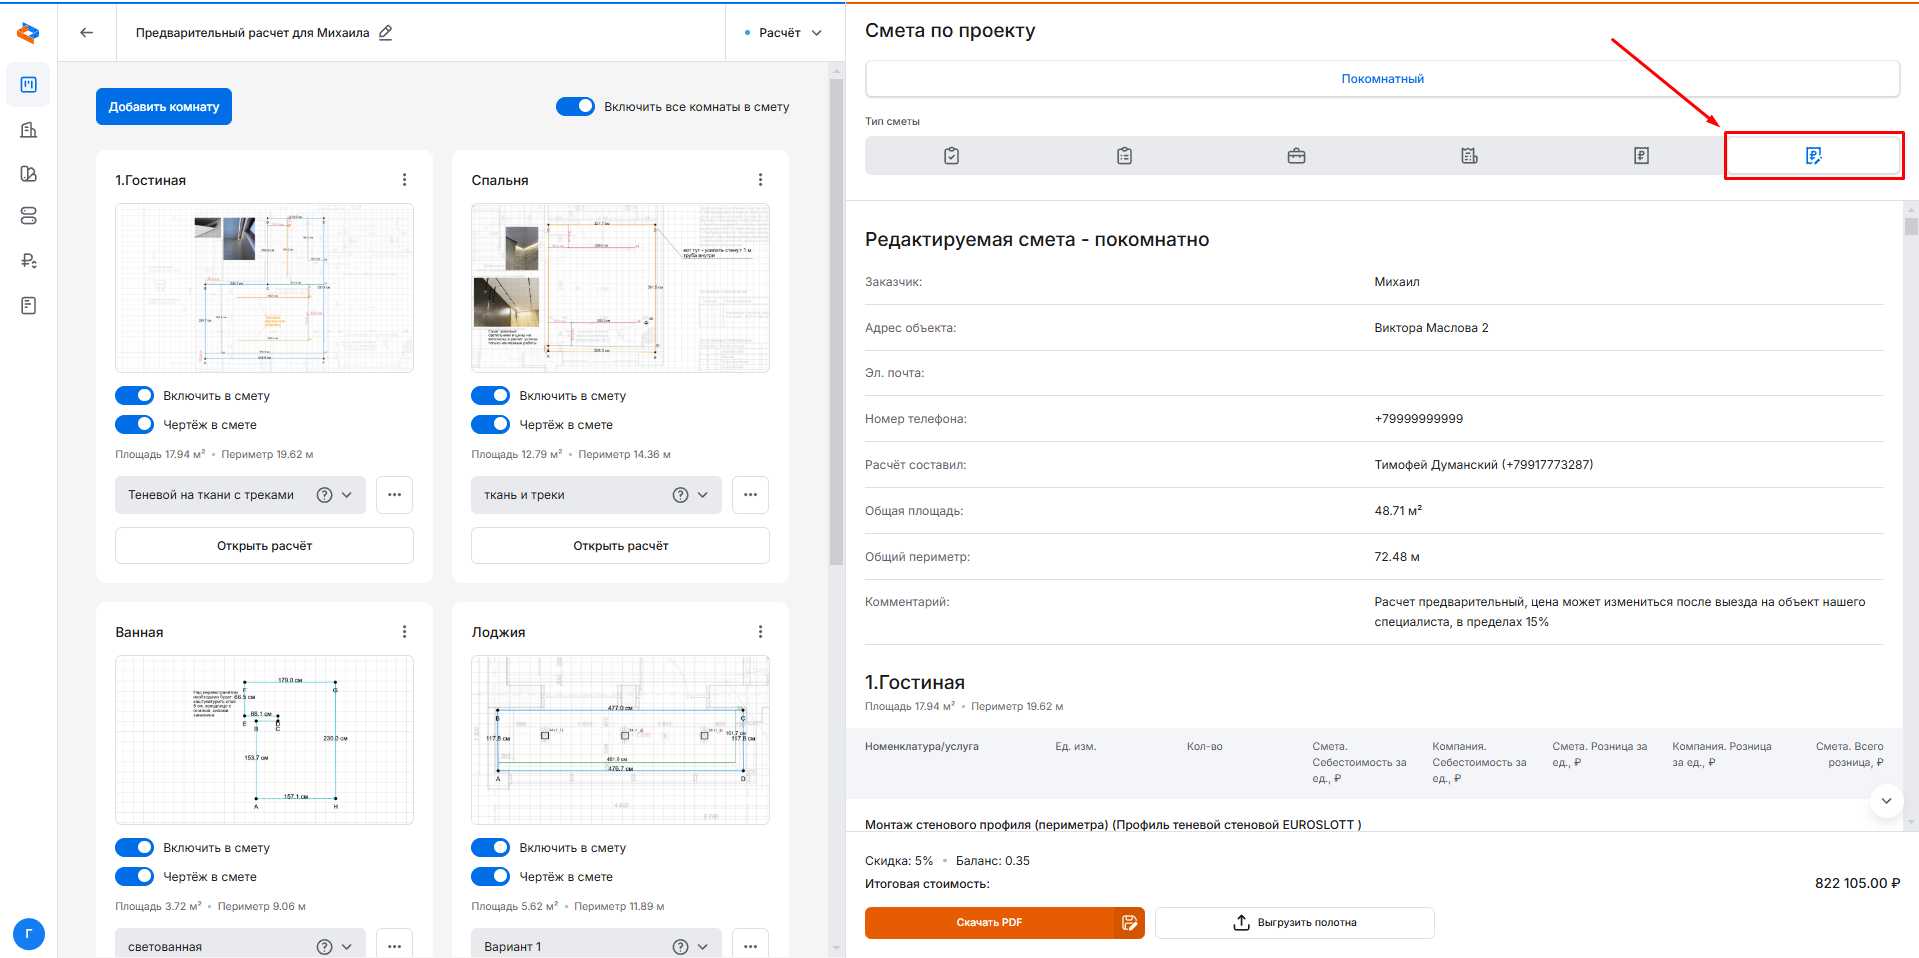
Task: Click the help icon next to ткань и треки
Action: click(680, 495)
